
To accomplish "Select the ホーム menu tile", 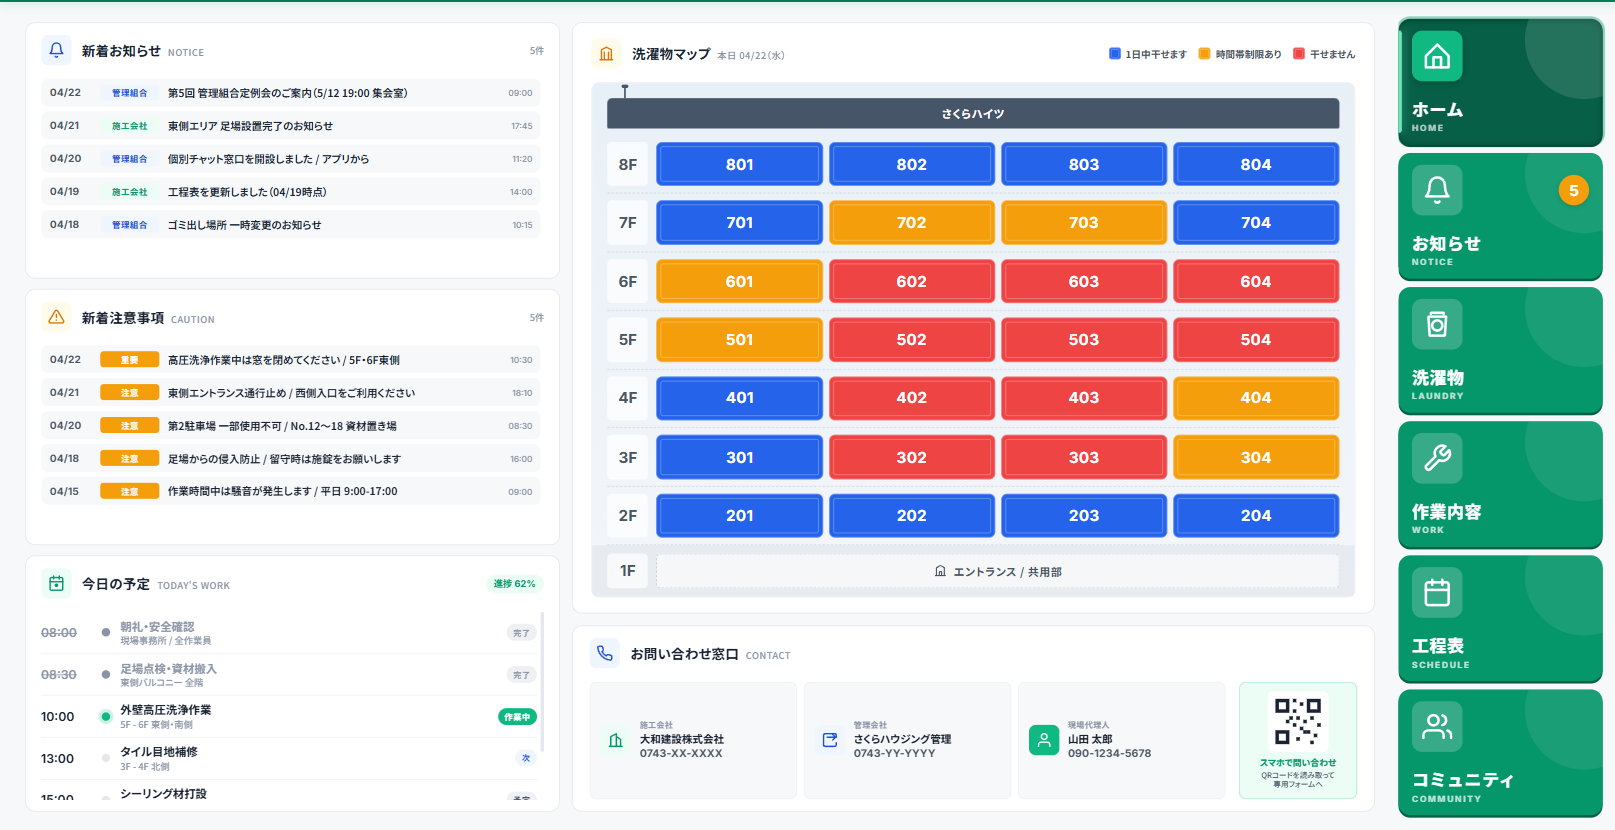I will coord(1500,82).
